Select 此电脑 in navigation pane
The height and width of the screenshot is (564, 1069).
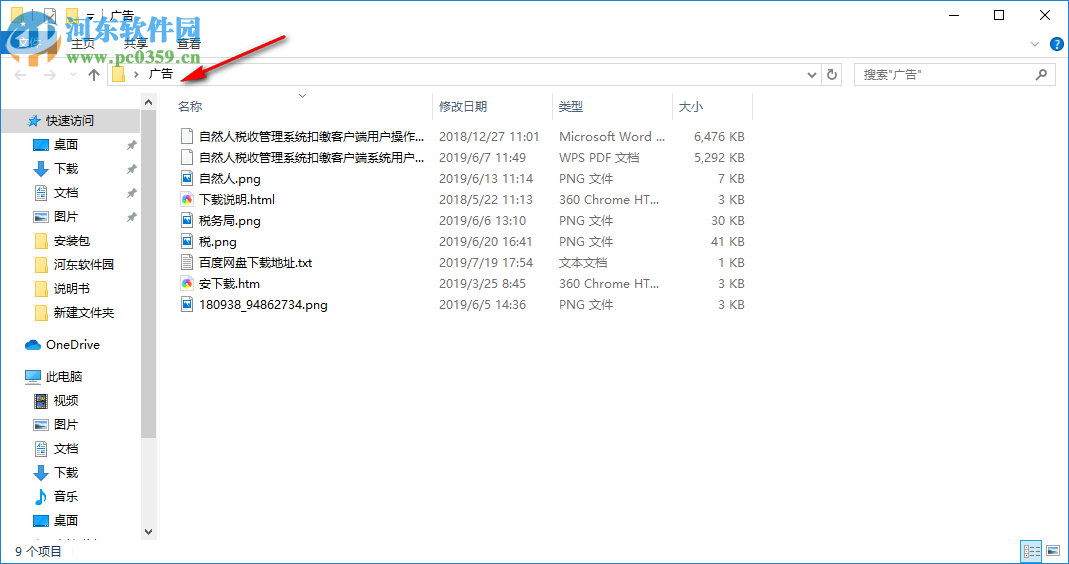click(x=64, y=376)
